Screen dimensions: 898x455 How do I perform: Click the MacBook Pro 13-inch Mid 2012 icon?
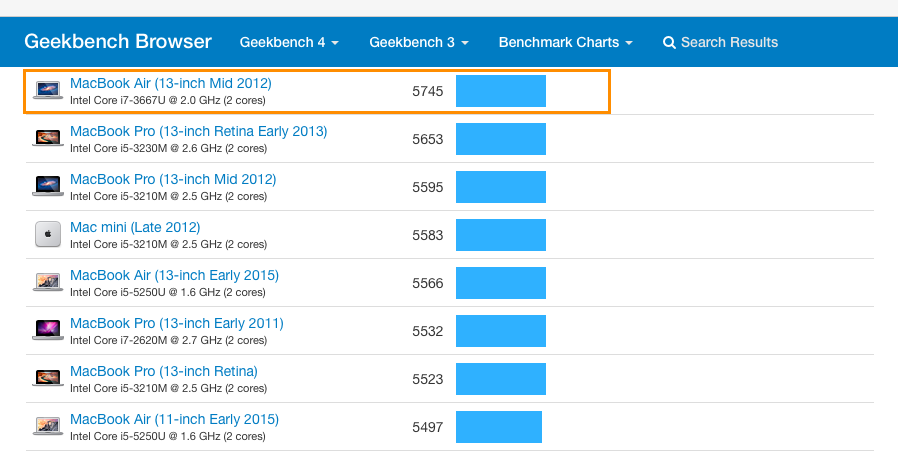coord(48,186)
